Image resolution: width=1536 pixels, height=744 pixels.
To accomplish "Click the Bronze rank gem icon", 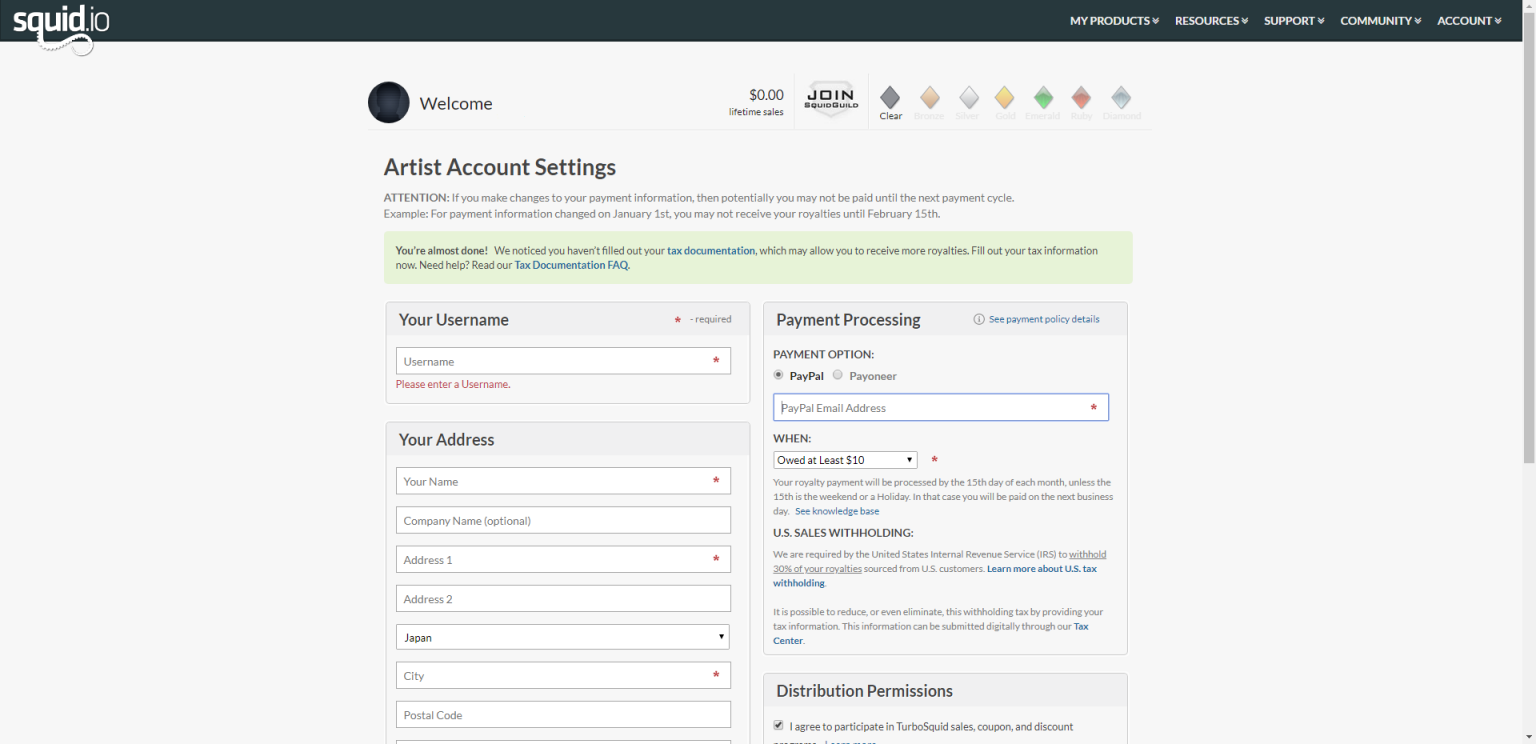I will coord(929,98).
